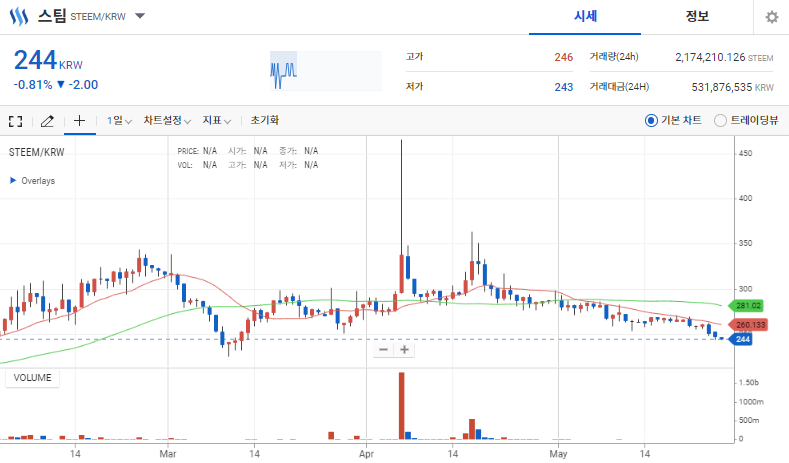Screen dimensions: 789x463
Task: Click the -0.81% change text
Action: click(33, 85)
